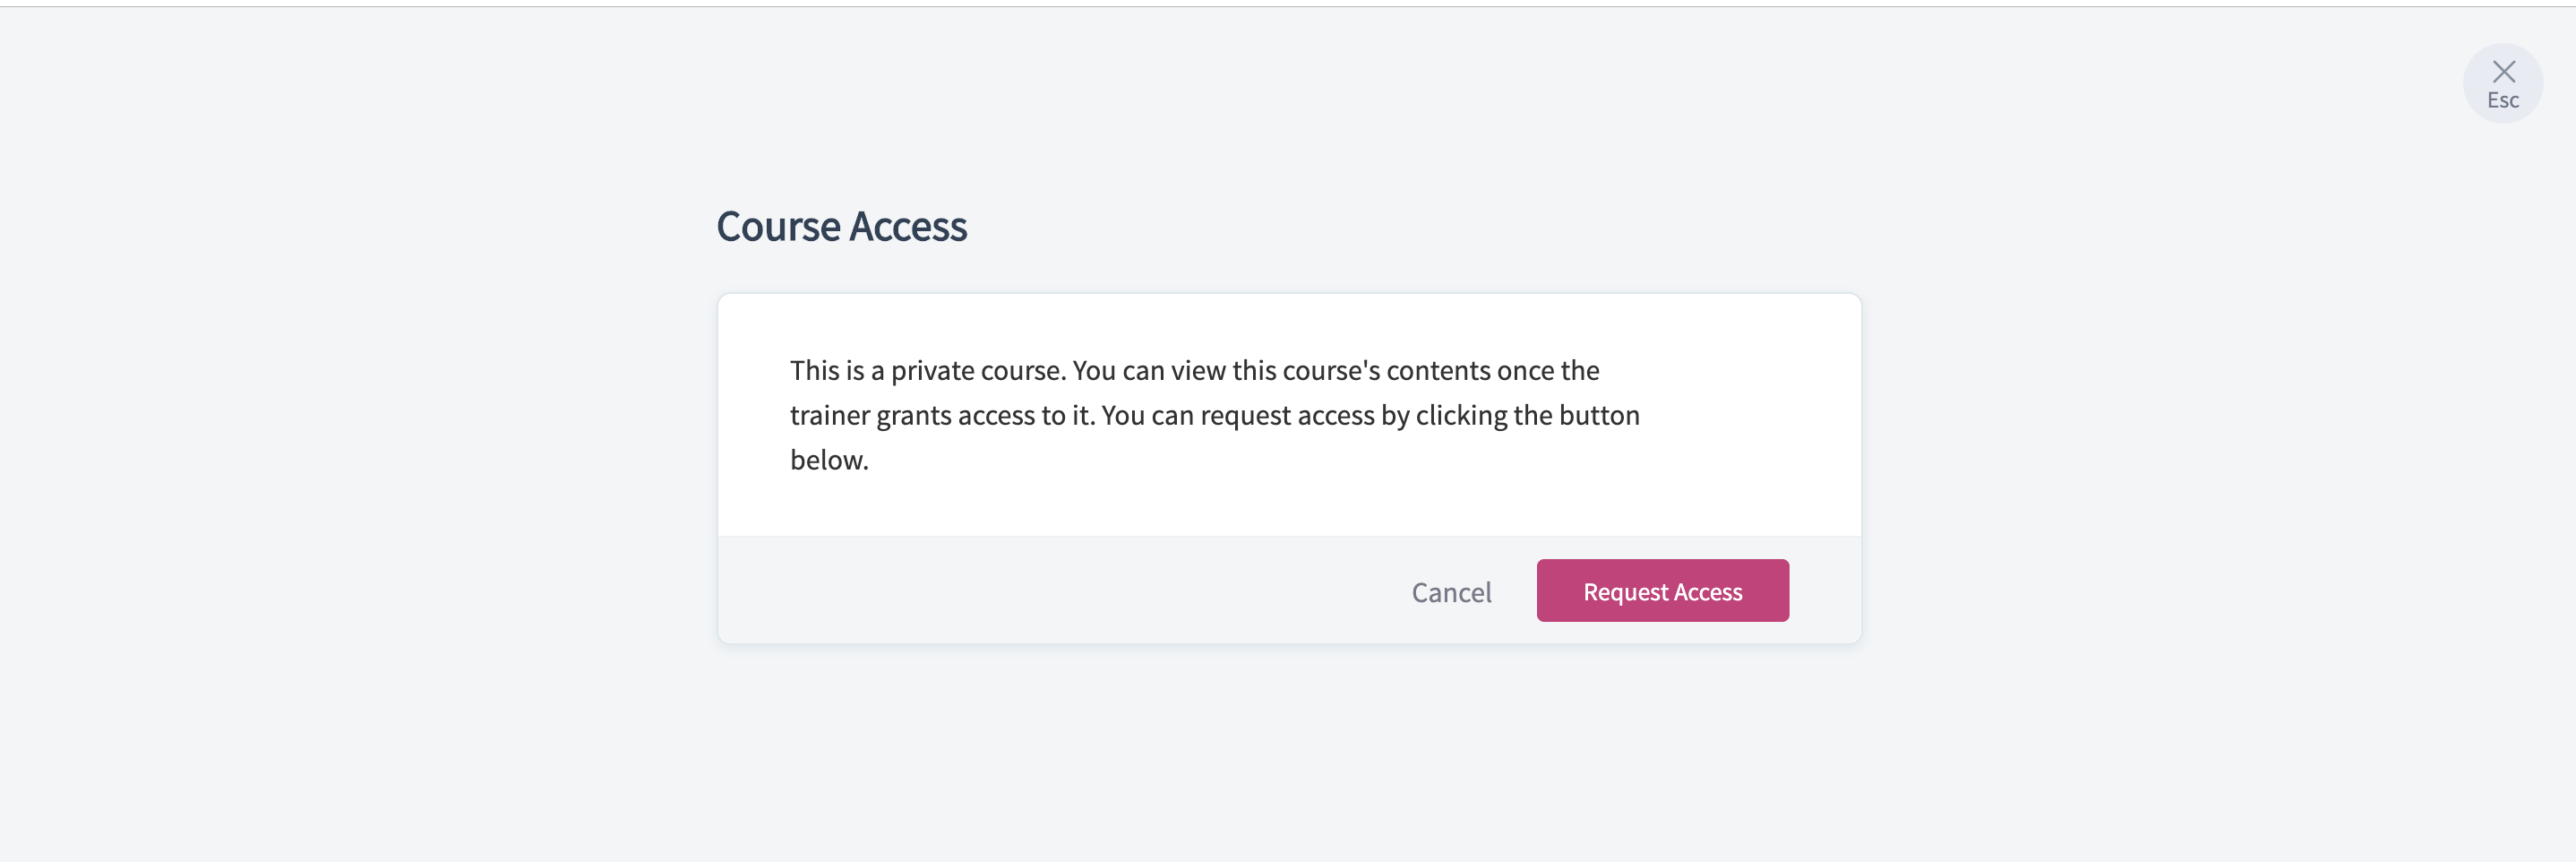Viewport: 2576px width, 862px height.
Task: Click the word "Access" in the heading
Action: 908,226
